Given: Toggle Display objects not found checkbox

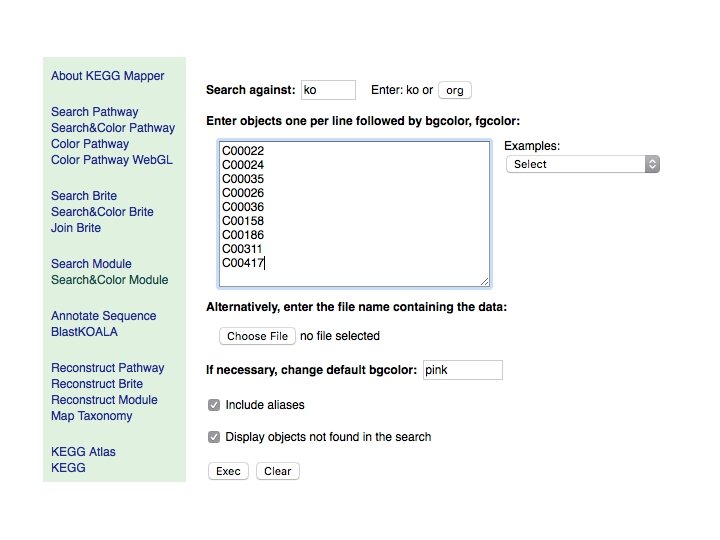Looking at the screenshot, I should (214, 437).
